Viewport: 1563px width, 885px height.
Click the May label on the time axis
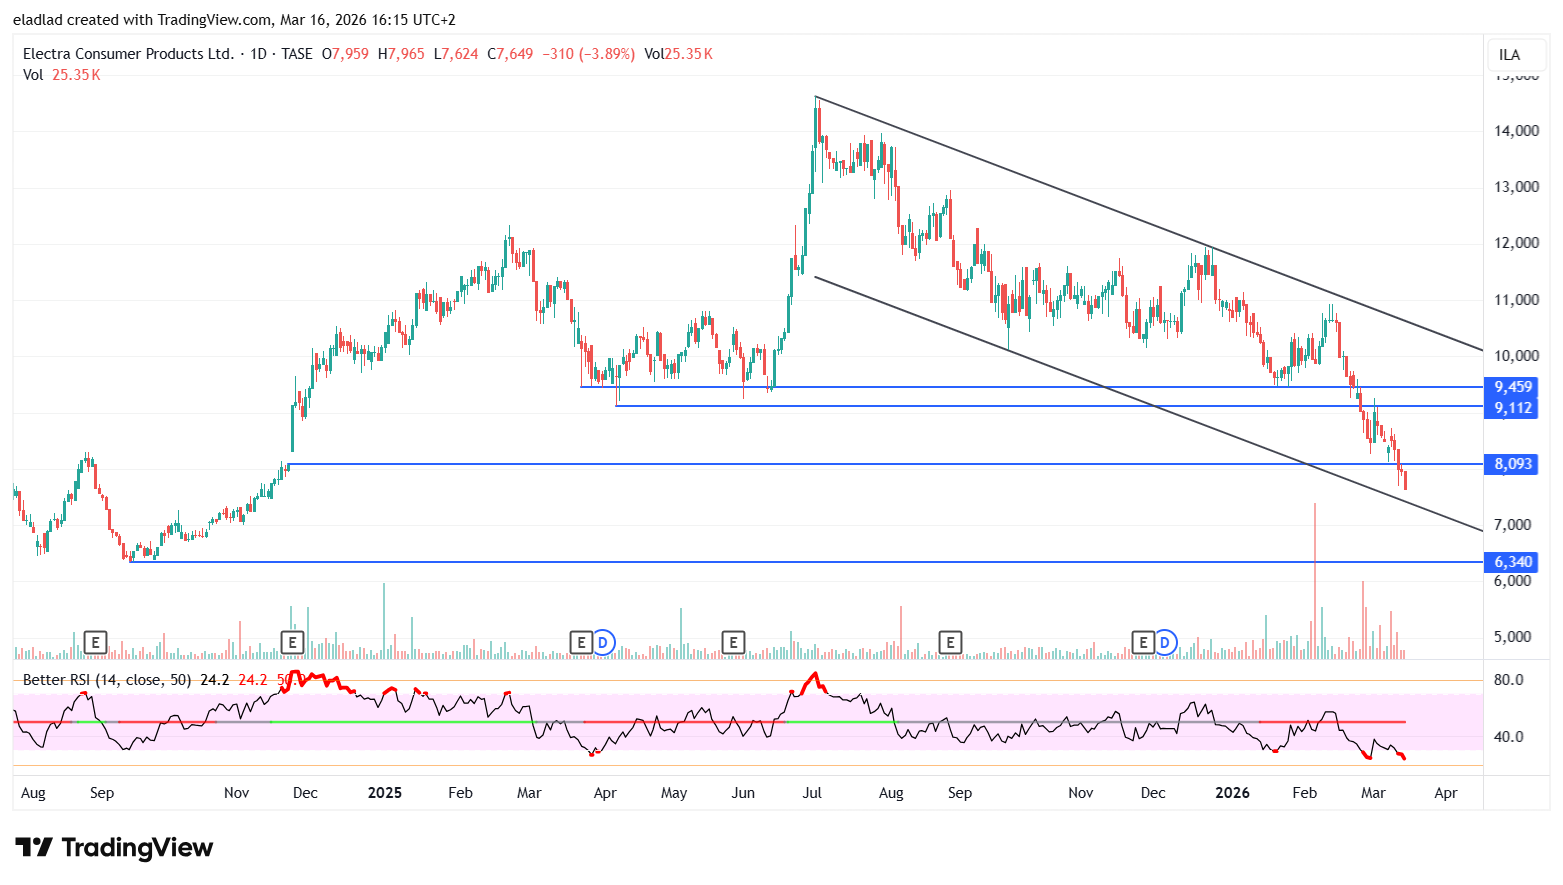pyautogui.click(x=674, y=793)
